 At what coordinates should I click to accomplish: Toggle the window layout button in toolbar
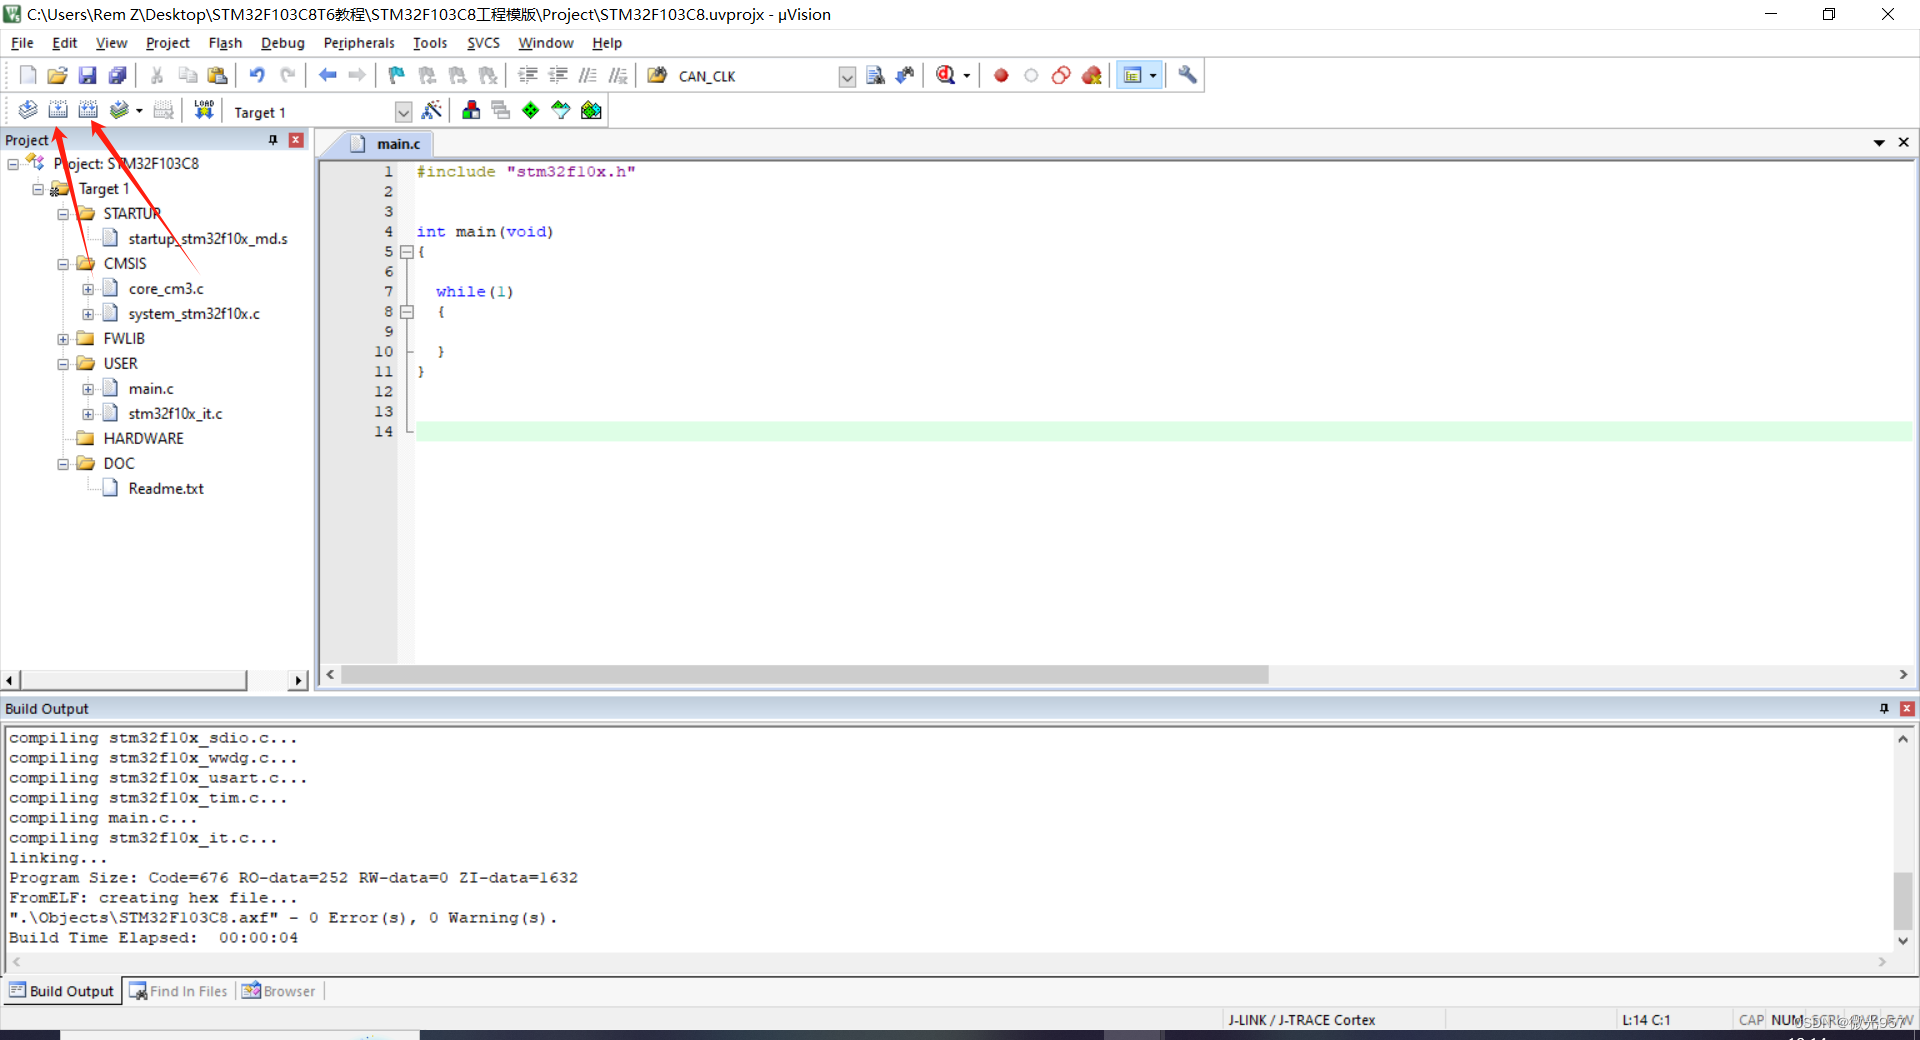point(1133,75)
